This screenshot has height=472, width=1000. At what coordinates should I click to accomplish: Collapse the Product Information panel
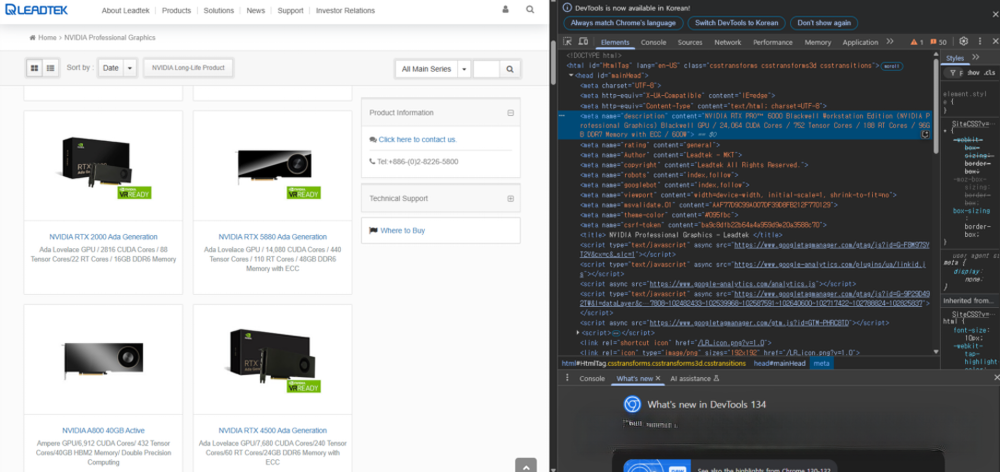510,113
